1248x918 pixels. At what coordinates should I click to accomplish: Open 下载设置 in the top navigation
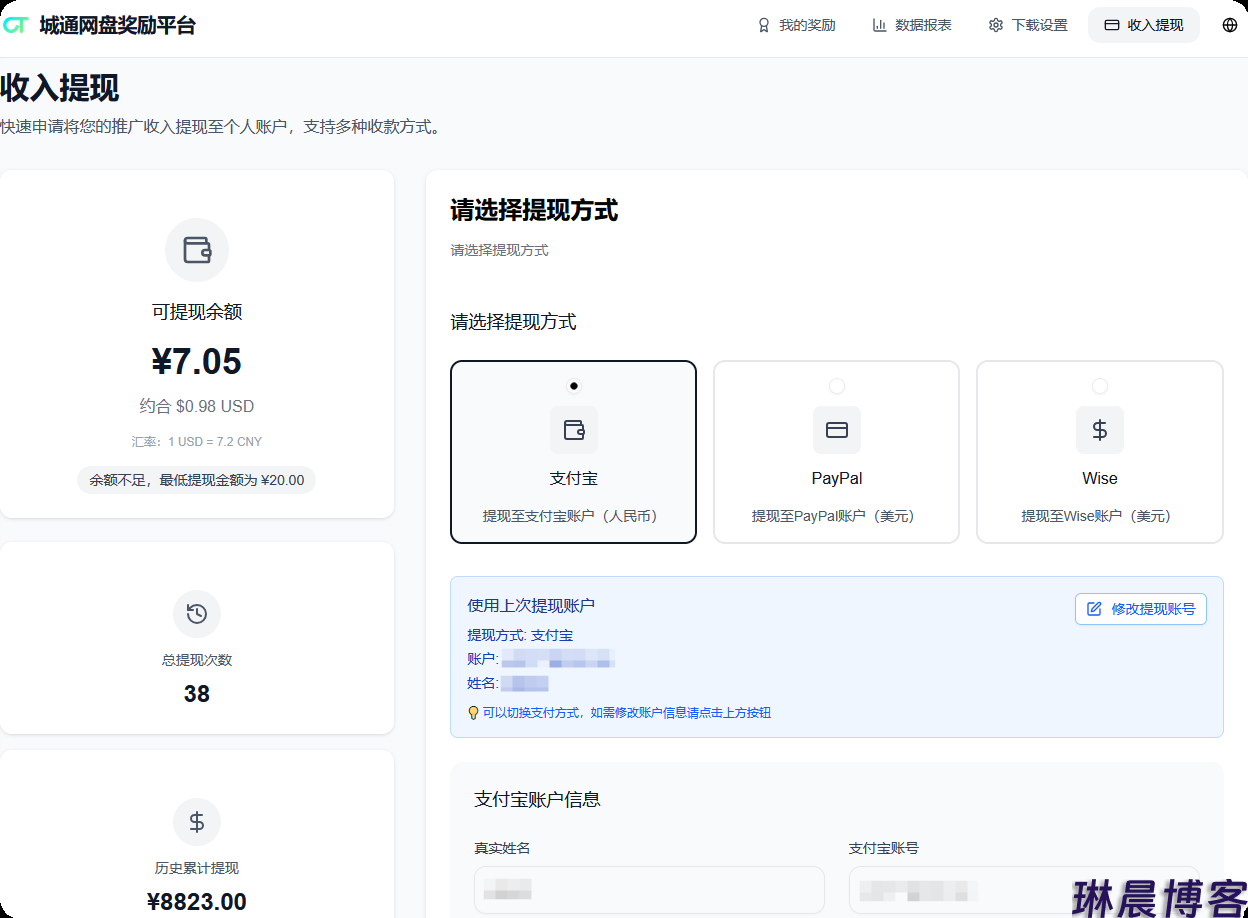click(x=1028, y=25)
